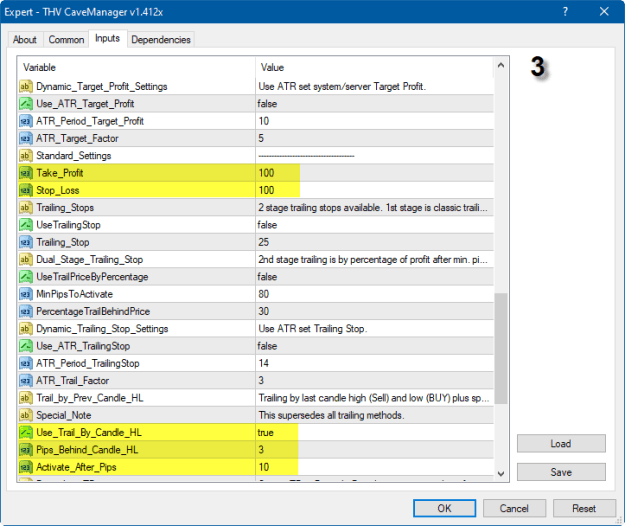
Task: Click the ATR_Target_Factor numeric icon
Action: pos(25,138)
